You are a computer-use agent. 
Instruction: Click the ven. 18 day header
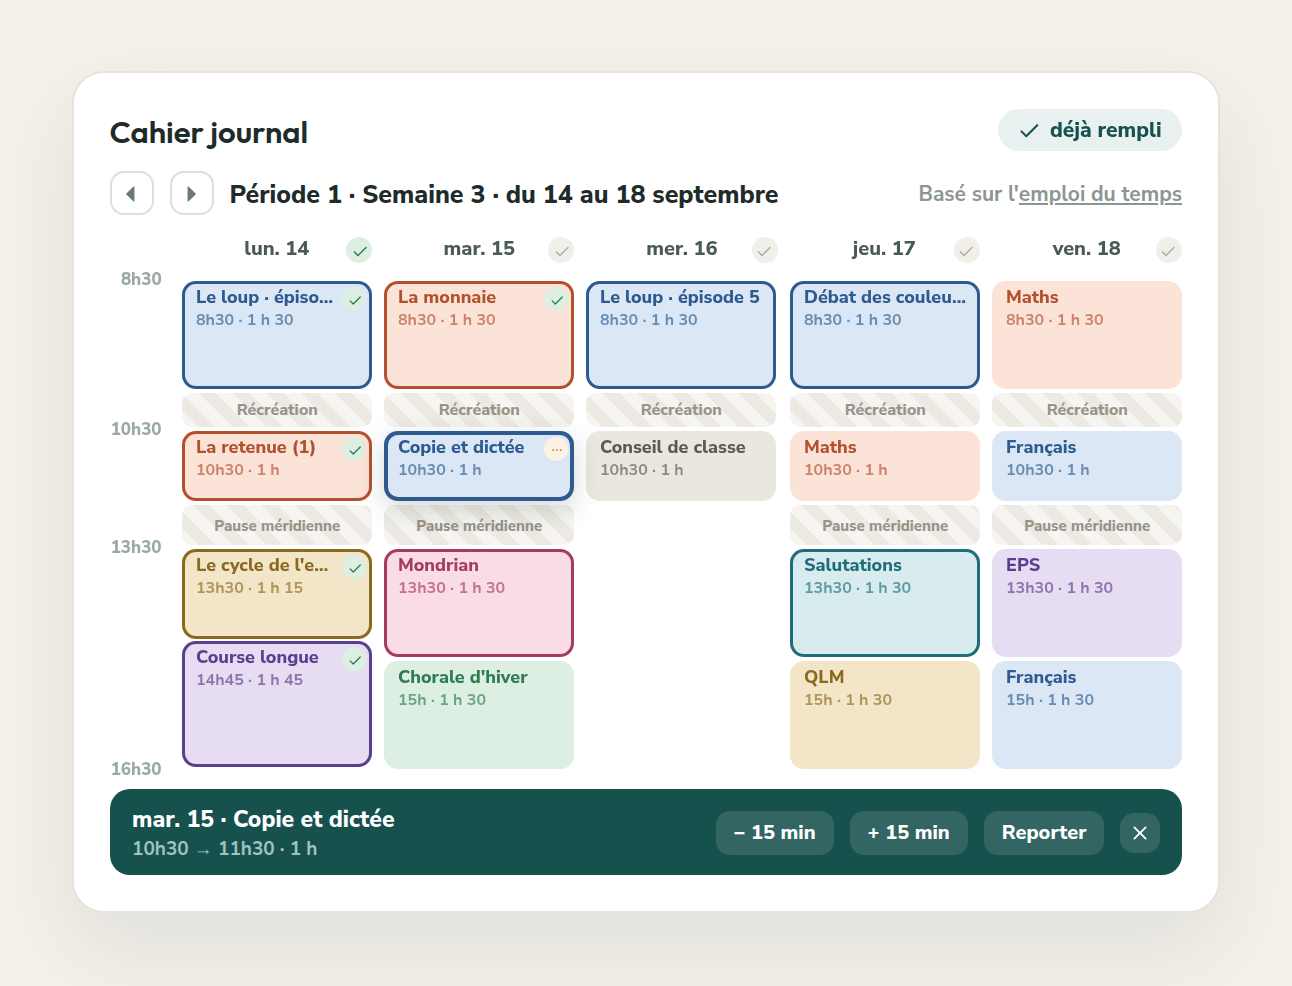(x=1086, y=249)
